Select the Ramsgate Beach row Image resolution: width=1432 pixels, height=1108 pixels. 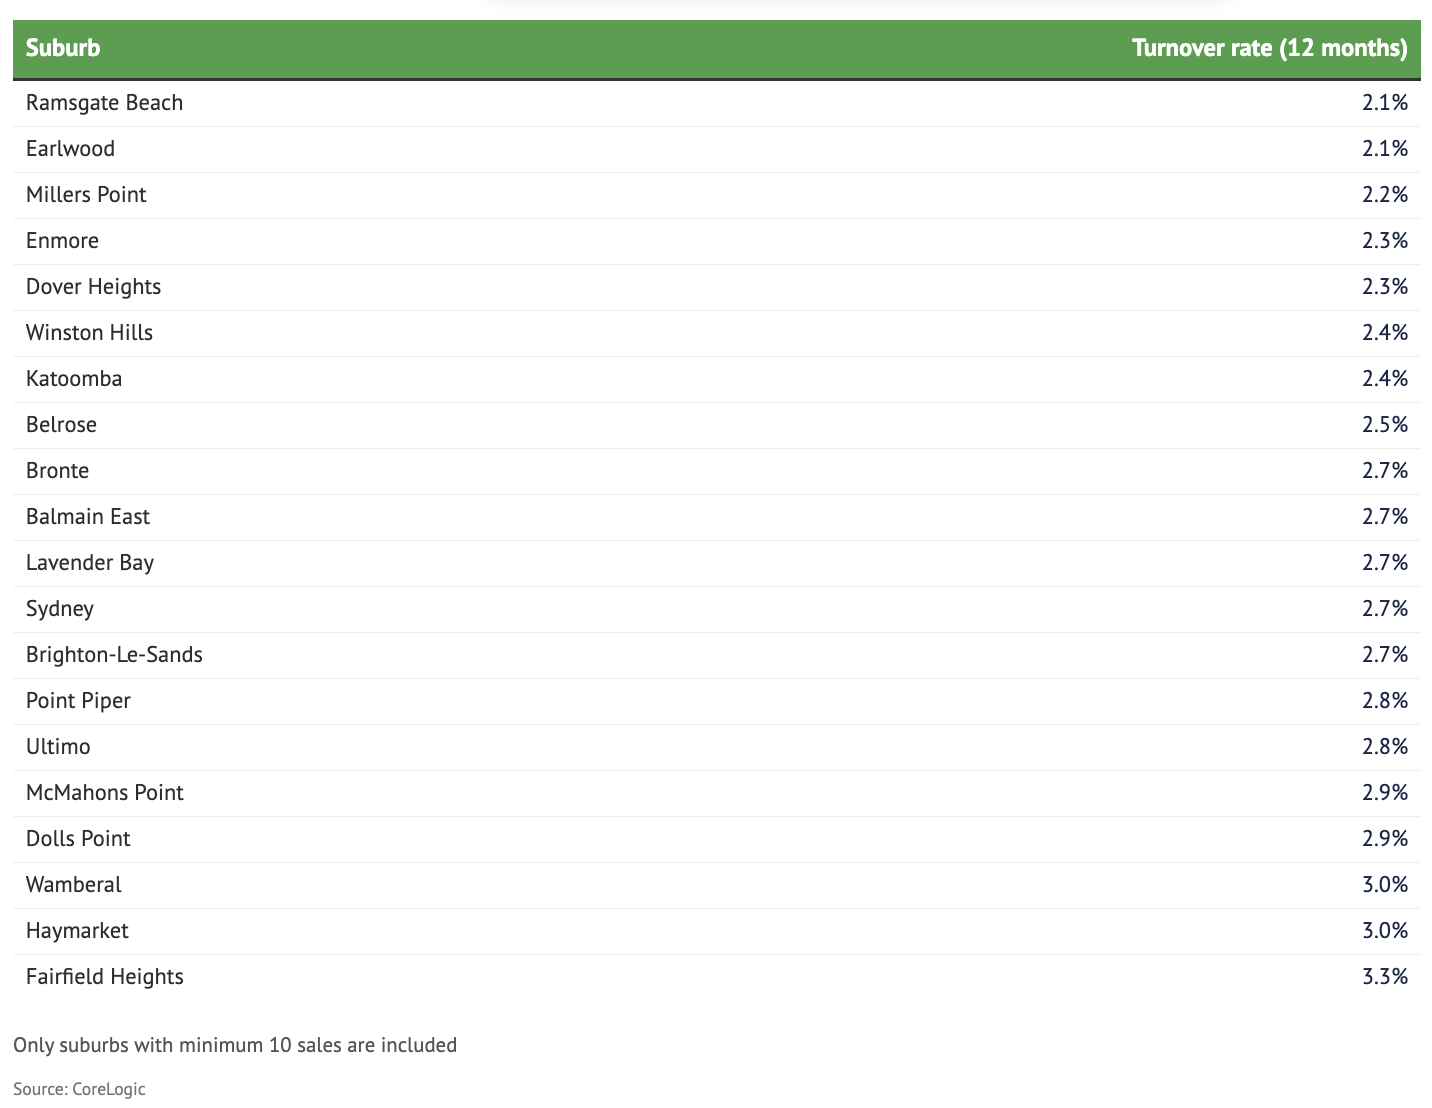point(105,103)
